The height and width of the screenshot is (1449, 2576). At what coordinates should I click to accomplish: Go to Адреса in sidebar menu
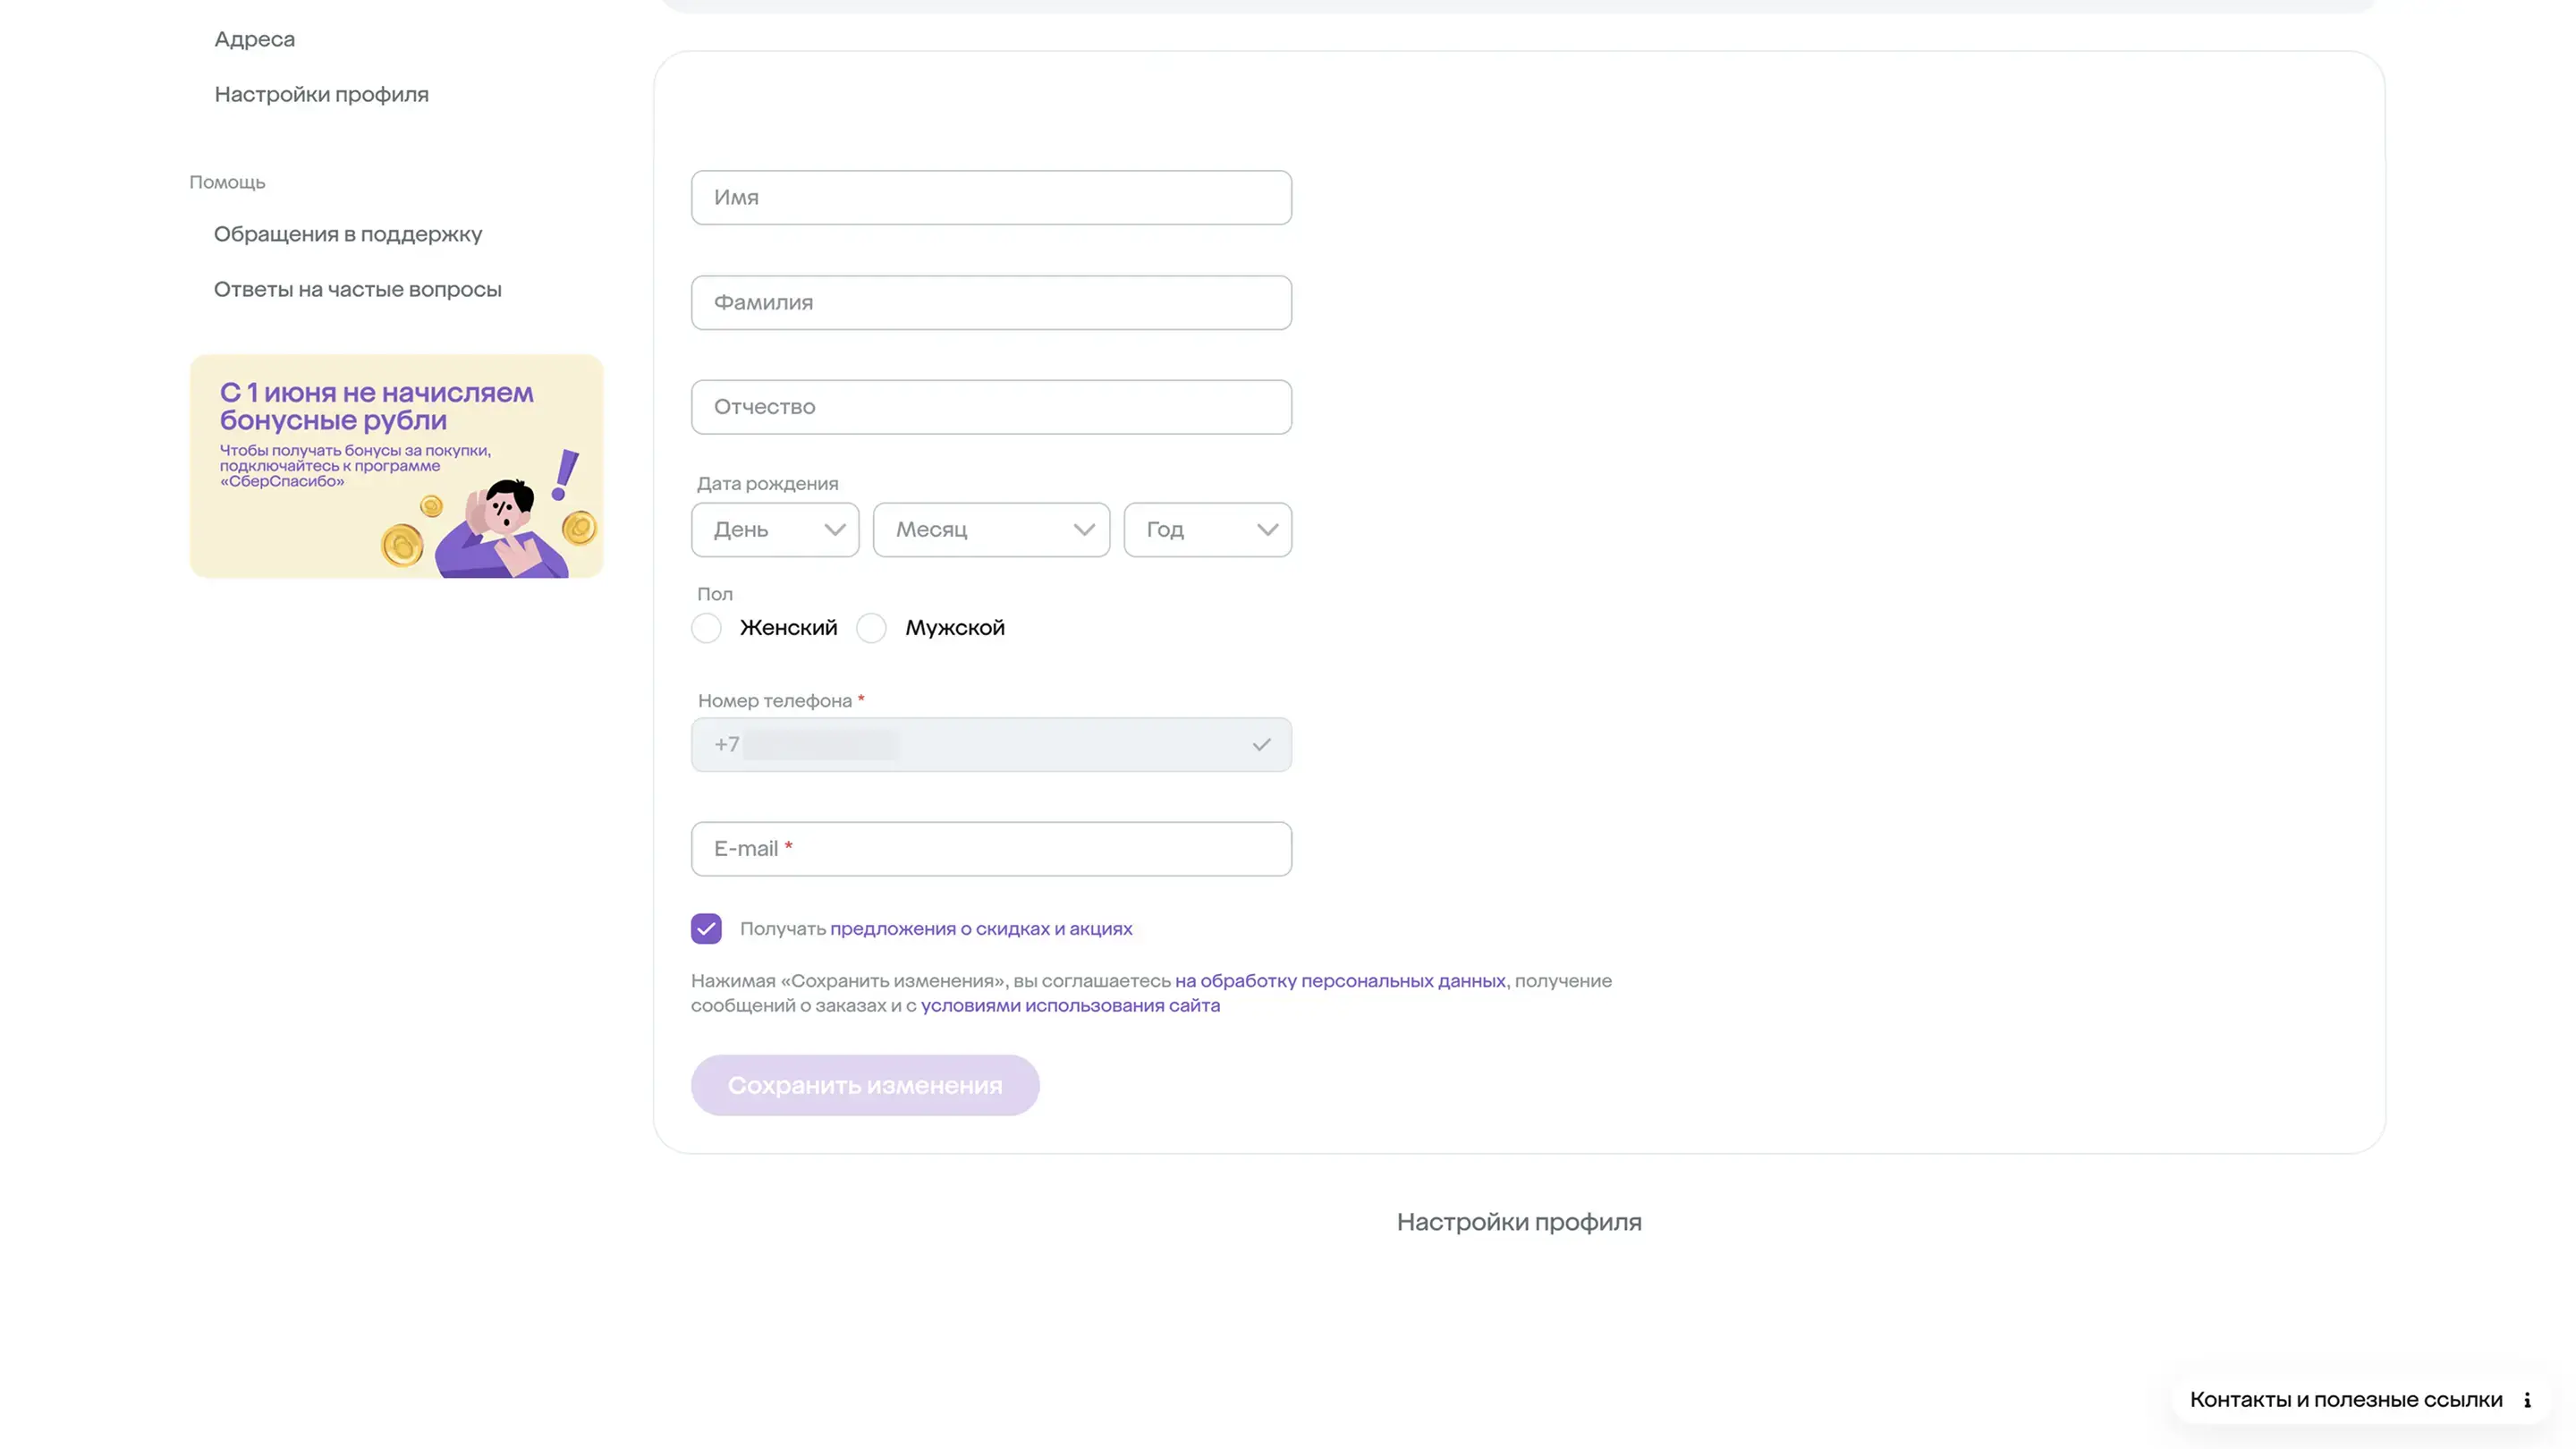click(254, 39)
